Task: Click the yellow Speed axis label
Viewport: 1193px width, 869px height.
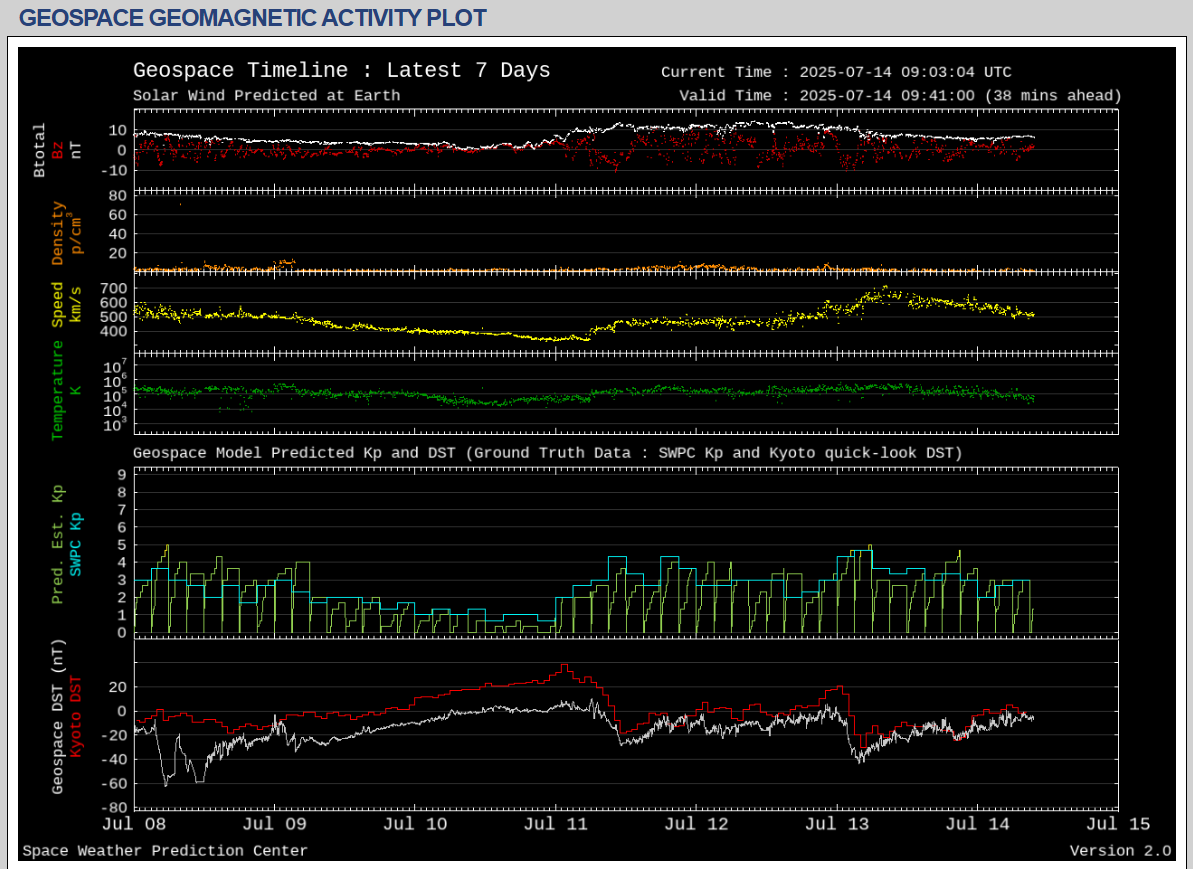Action: coord(58,304)
